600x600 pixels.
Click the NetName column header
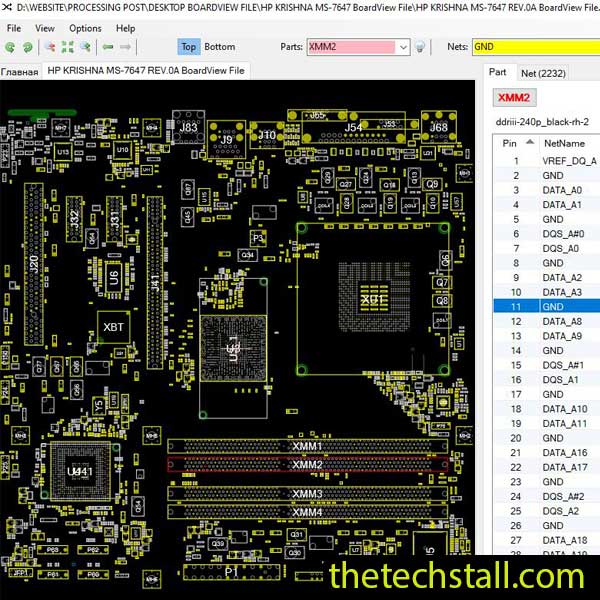562,143
